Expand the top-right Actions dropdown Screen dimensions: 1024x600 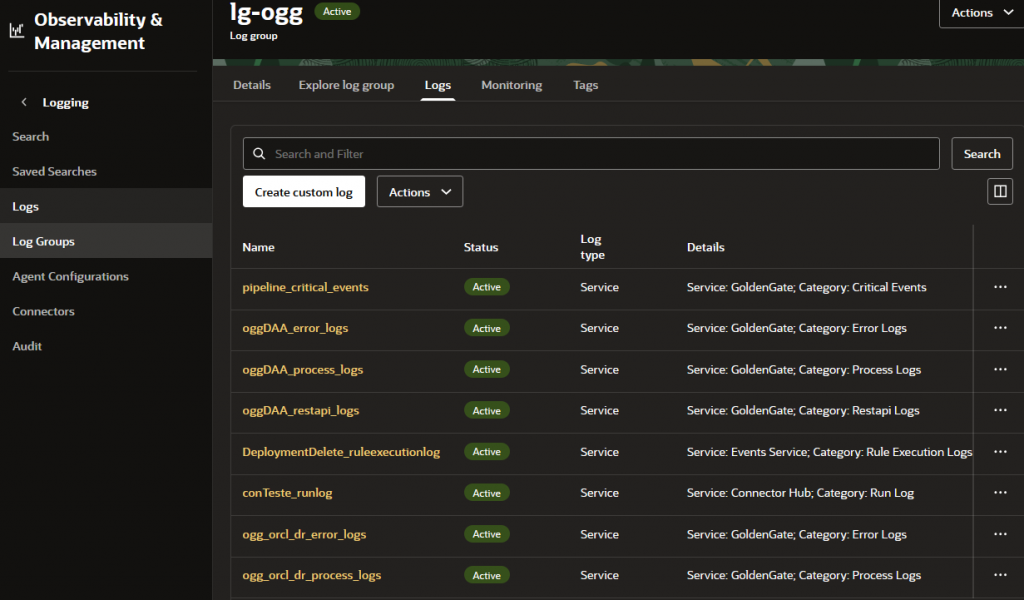pos(980,13)
